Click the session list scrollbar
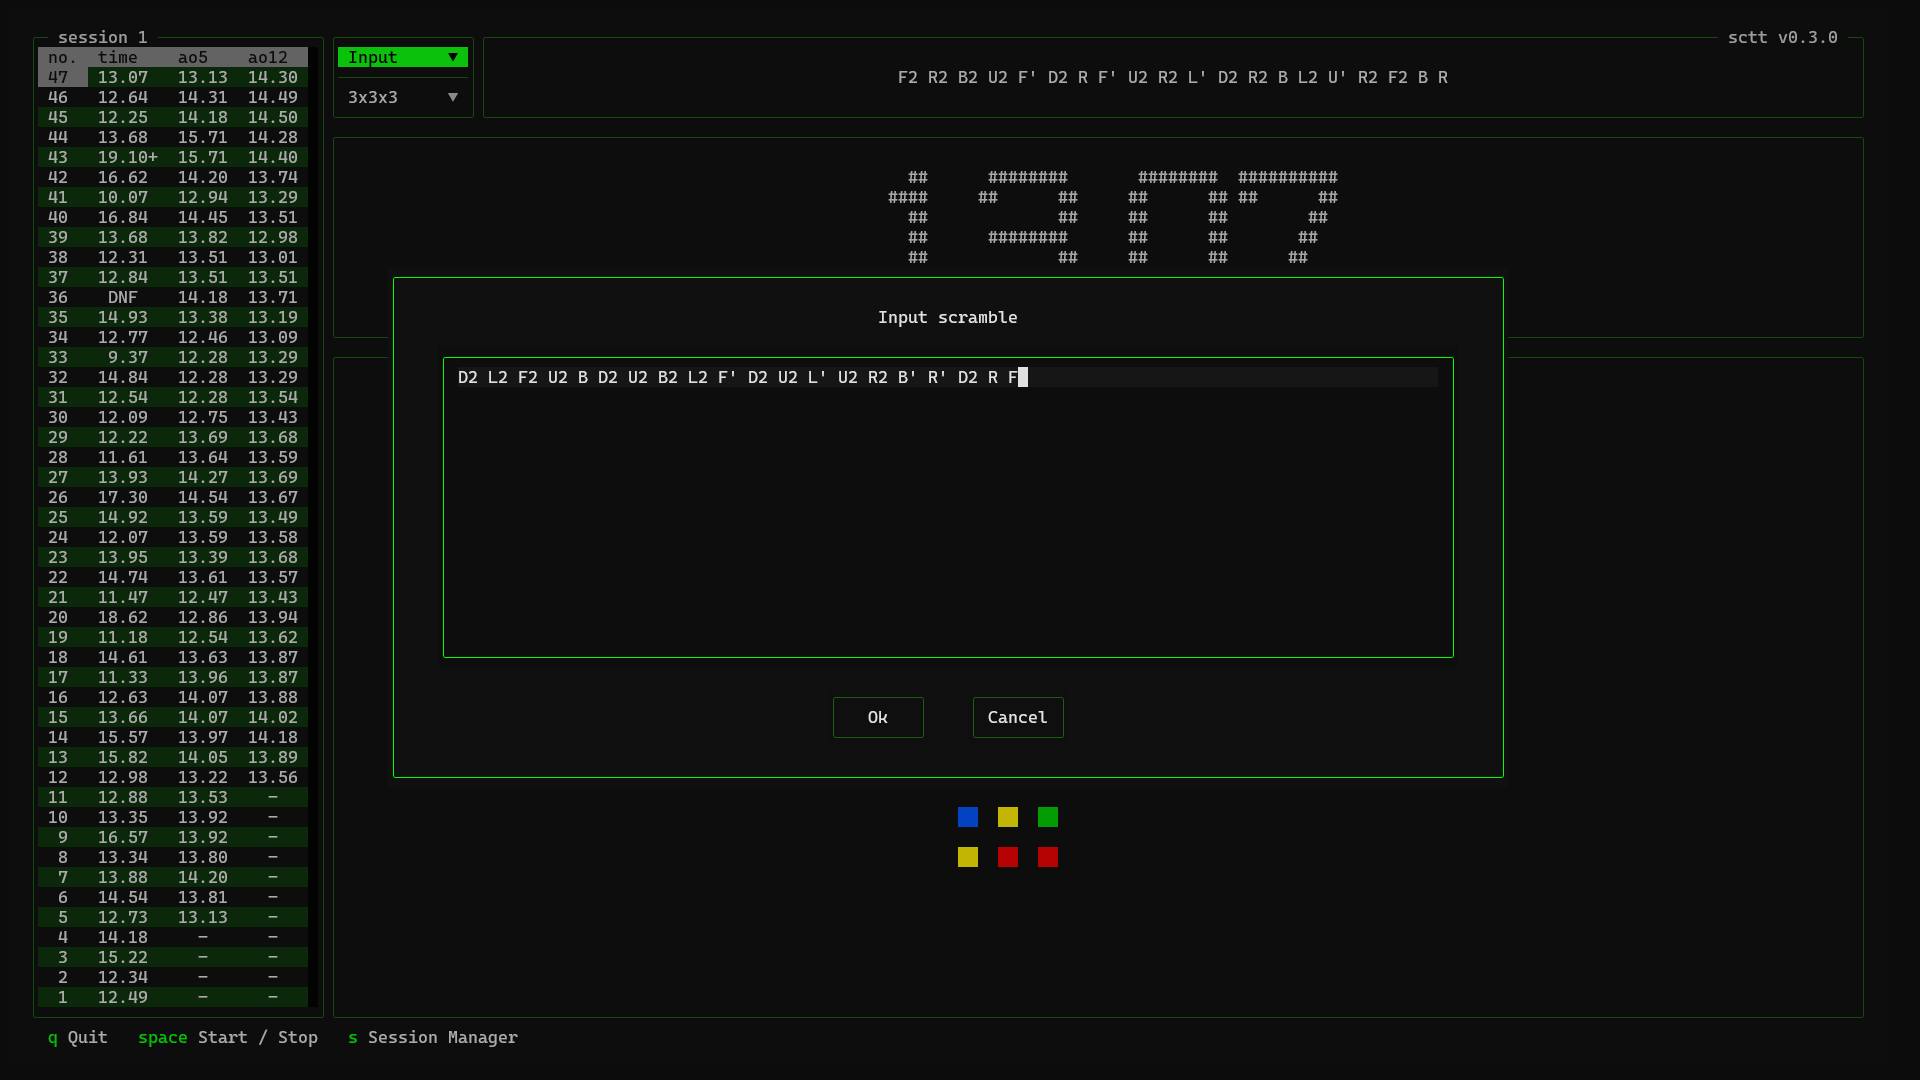The width and height of the screenshot is (1920, 1080). (313, 527)
